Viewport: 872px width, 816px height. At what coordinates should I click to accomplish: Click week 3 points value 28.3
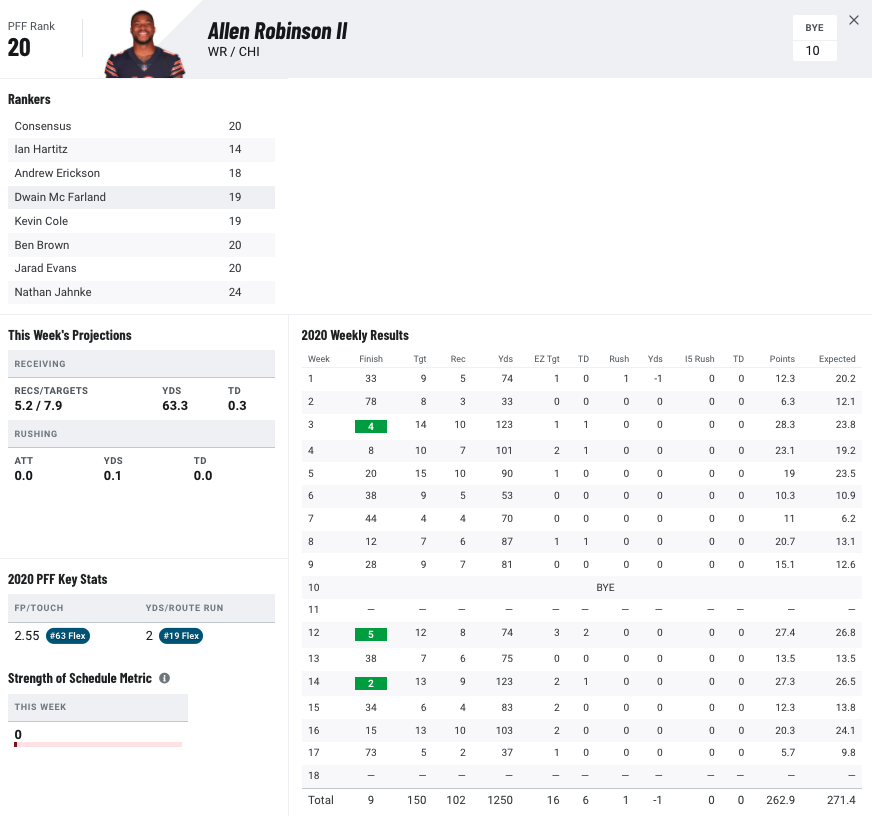(x=785, y=425)
